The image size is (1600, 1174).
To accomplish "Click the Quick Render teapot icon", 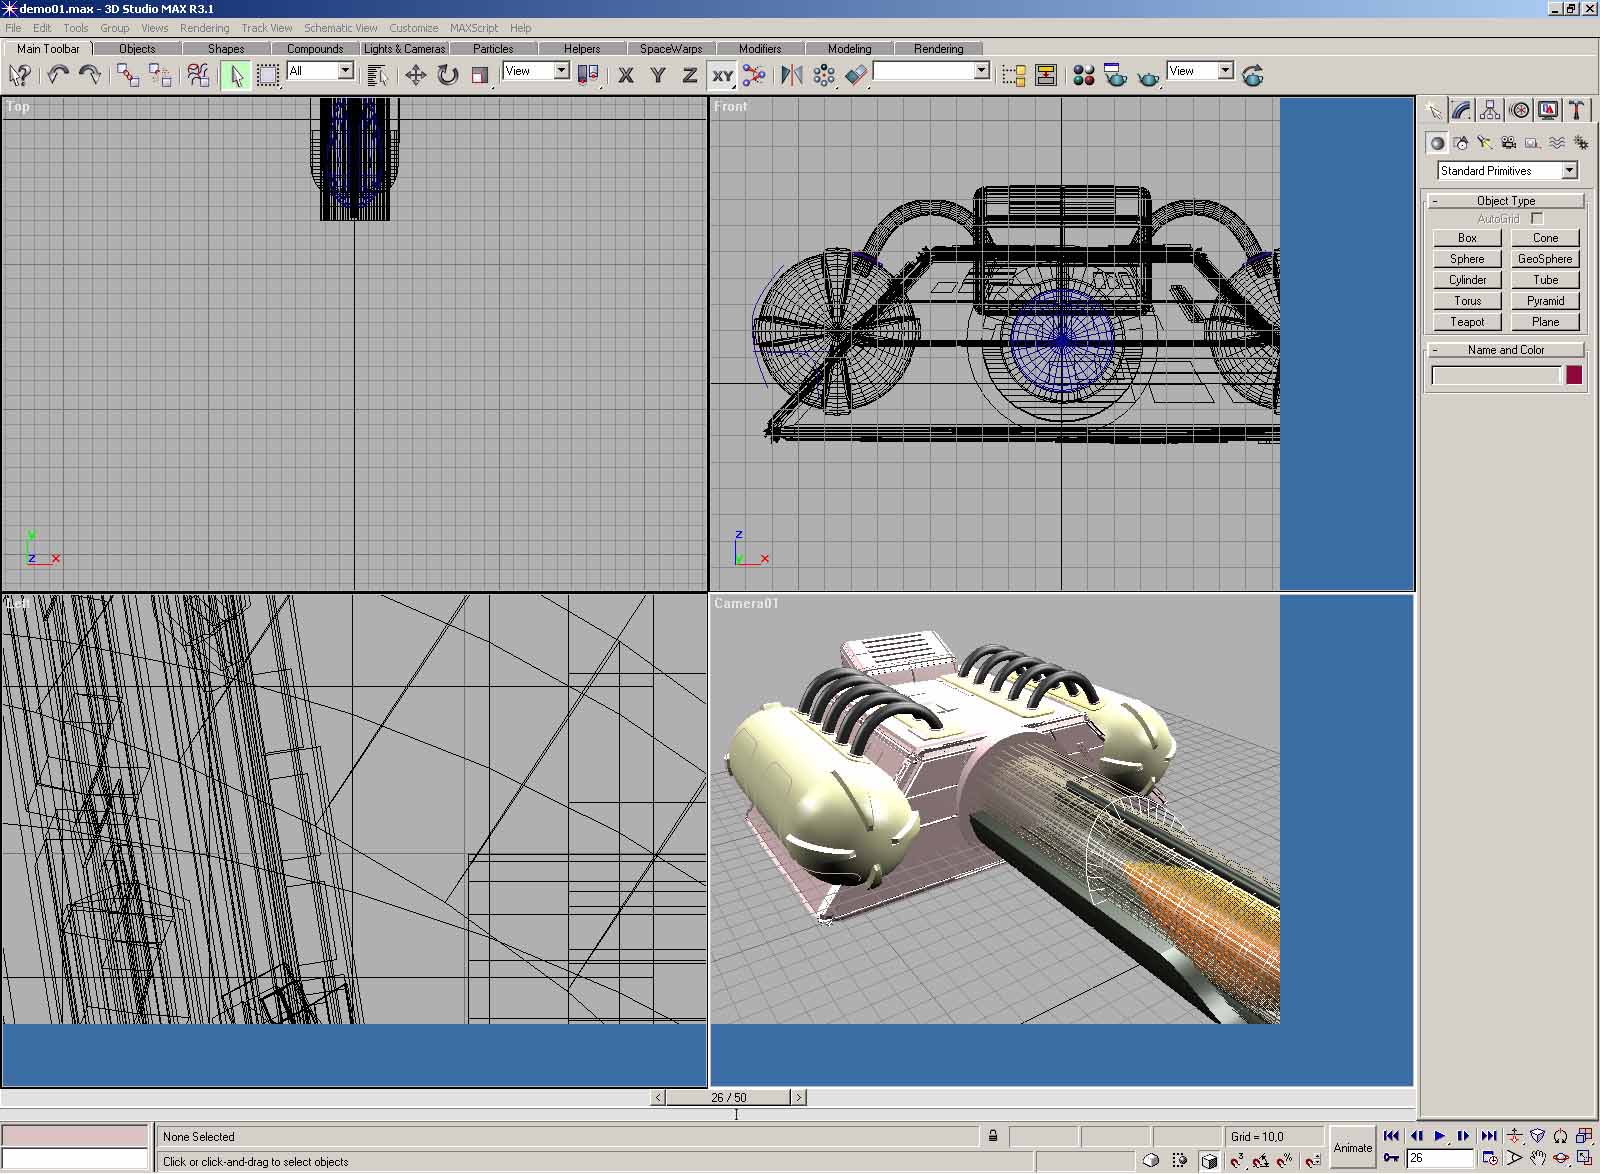I will click(1148, 75).
